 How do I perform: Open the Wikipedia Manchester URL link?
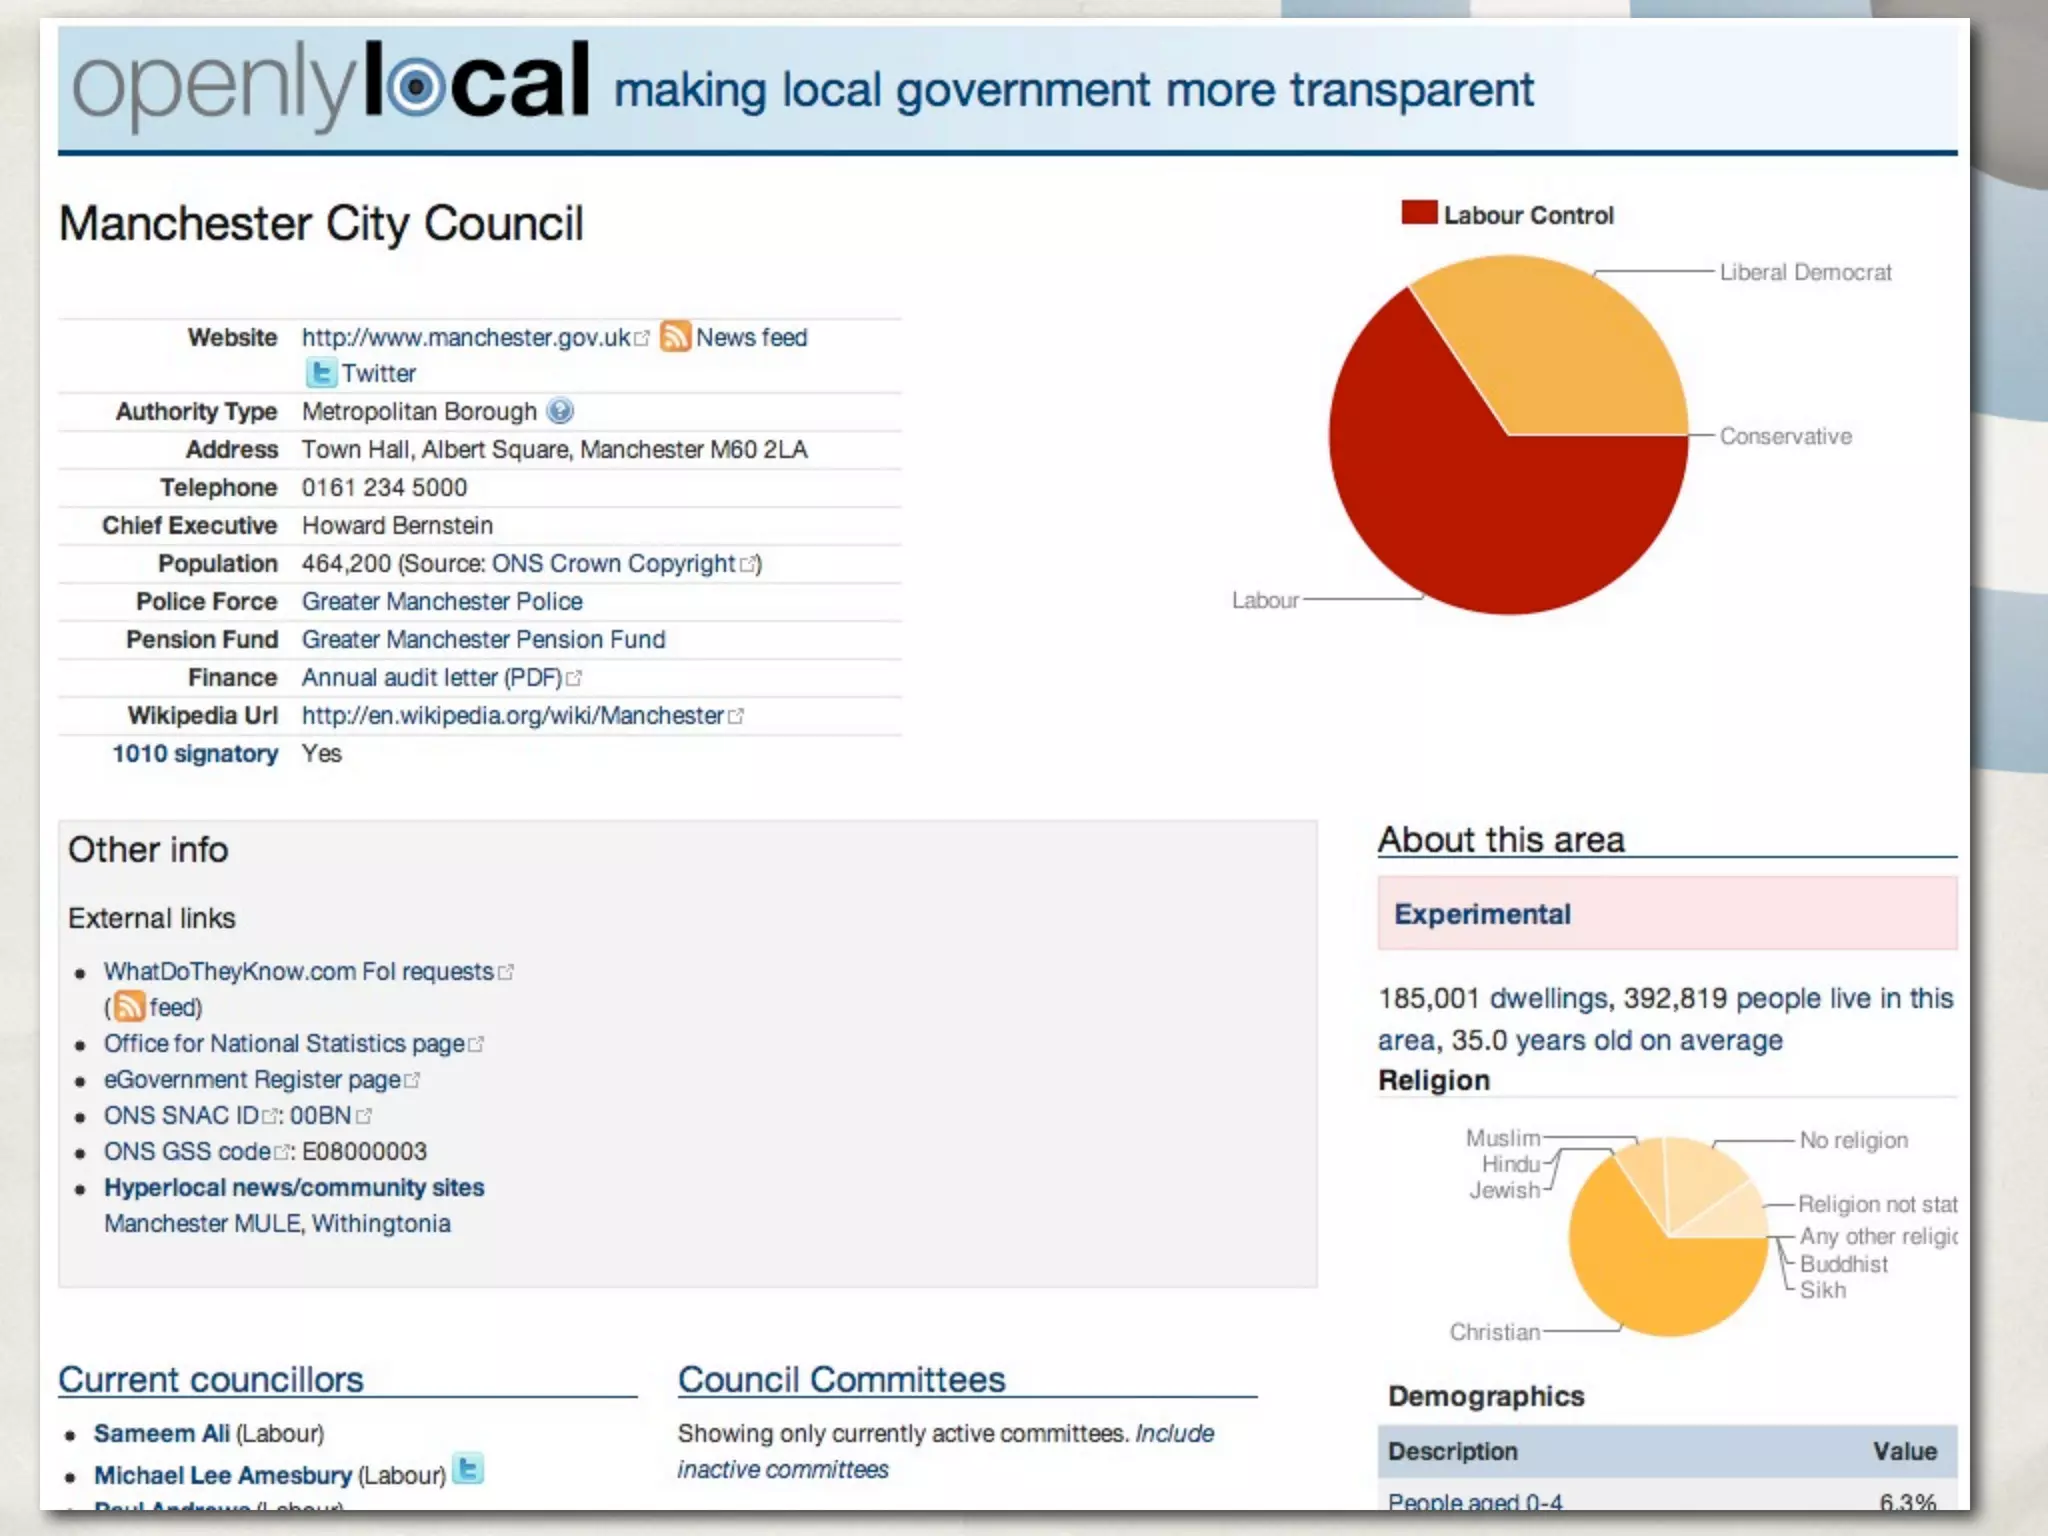point(512,716)
